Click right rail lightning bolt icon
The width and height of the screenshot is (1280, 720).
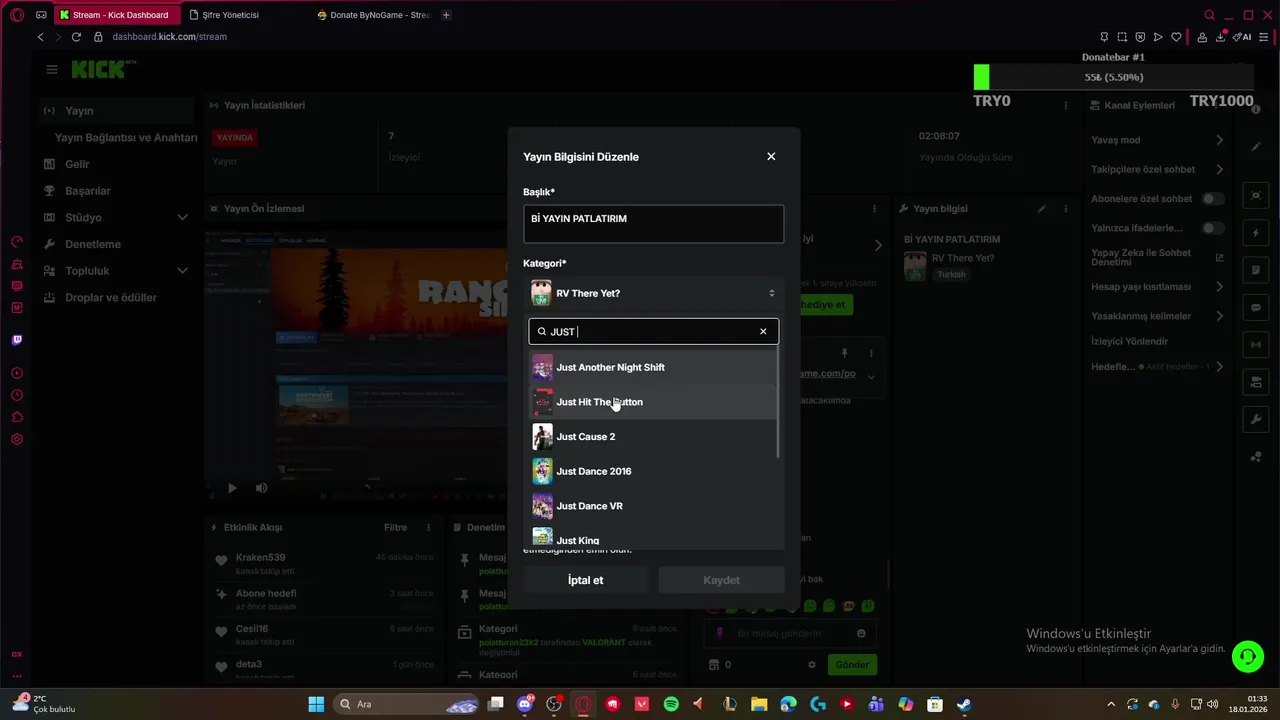coord(1256,233)
